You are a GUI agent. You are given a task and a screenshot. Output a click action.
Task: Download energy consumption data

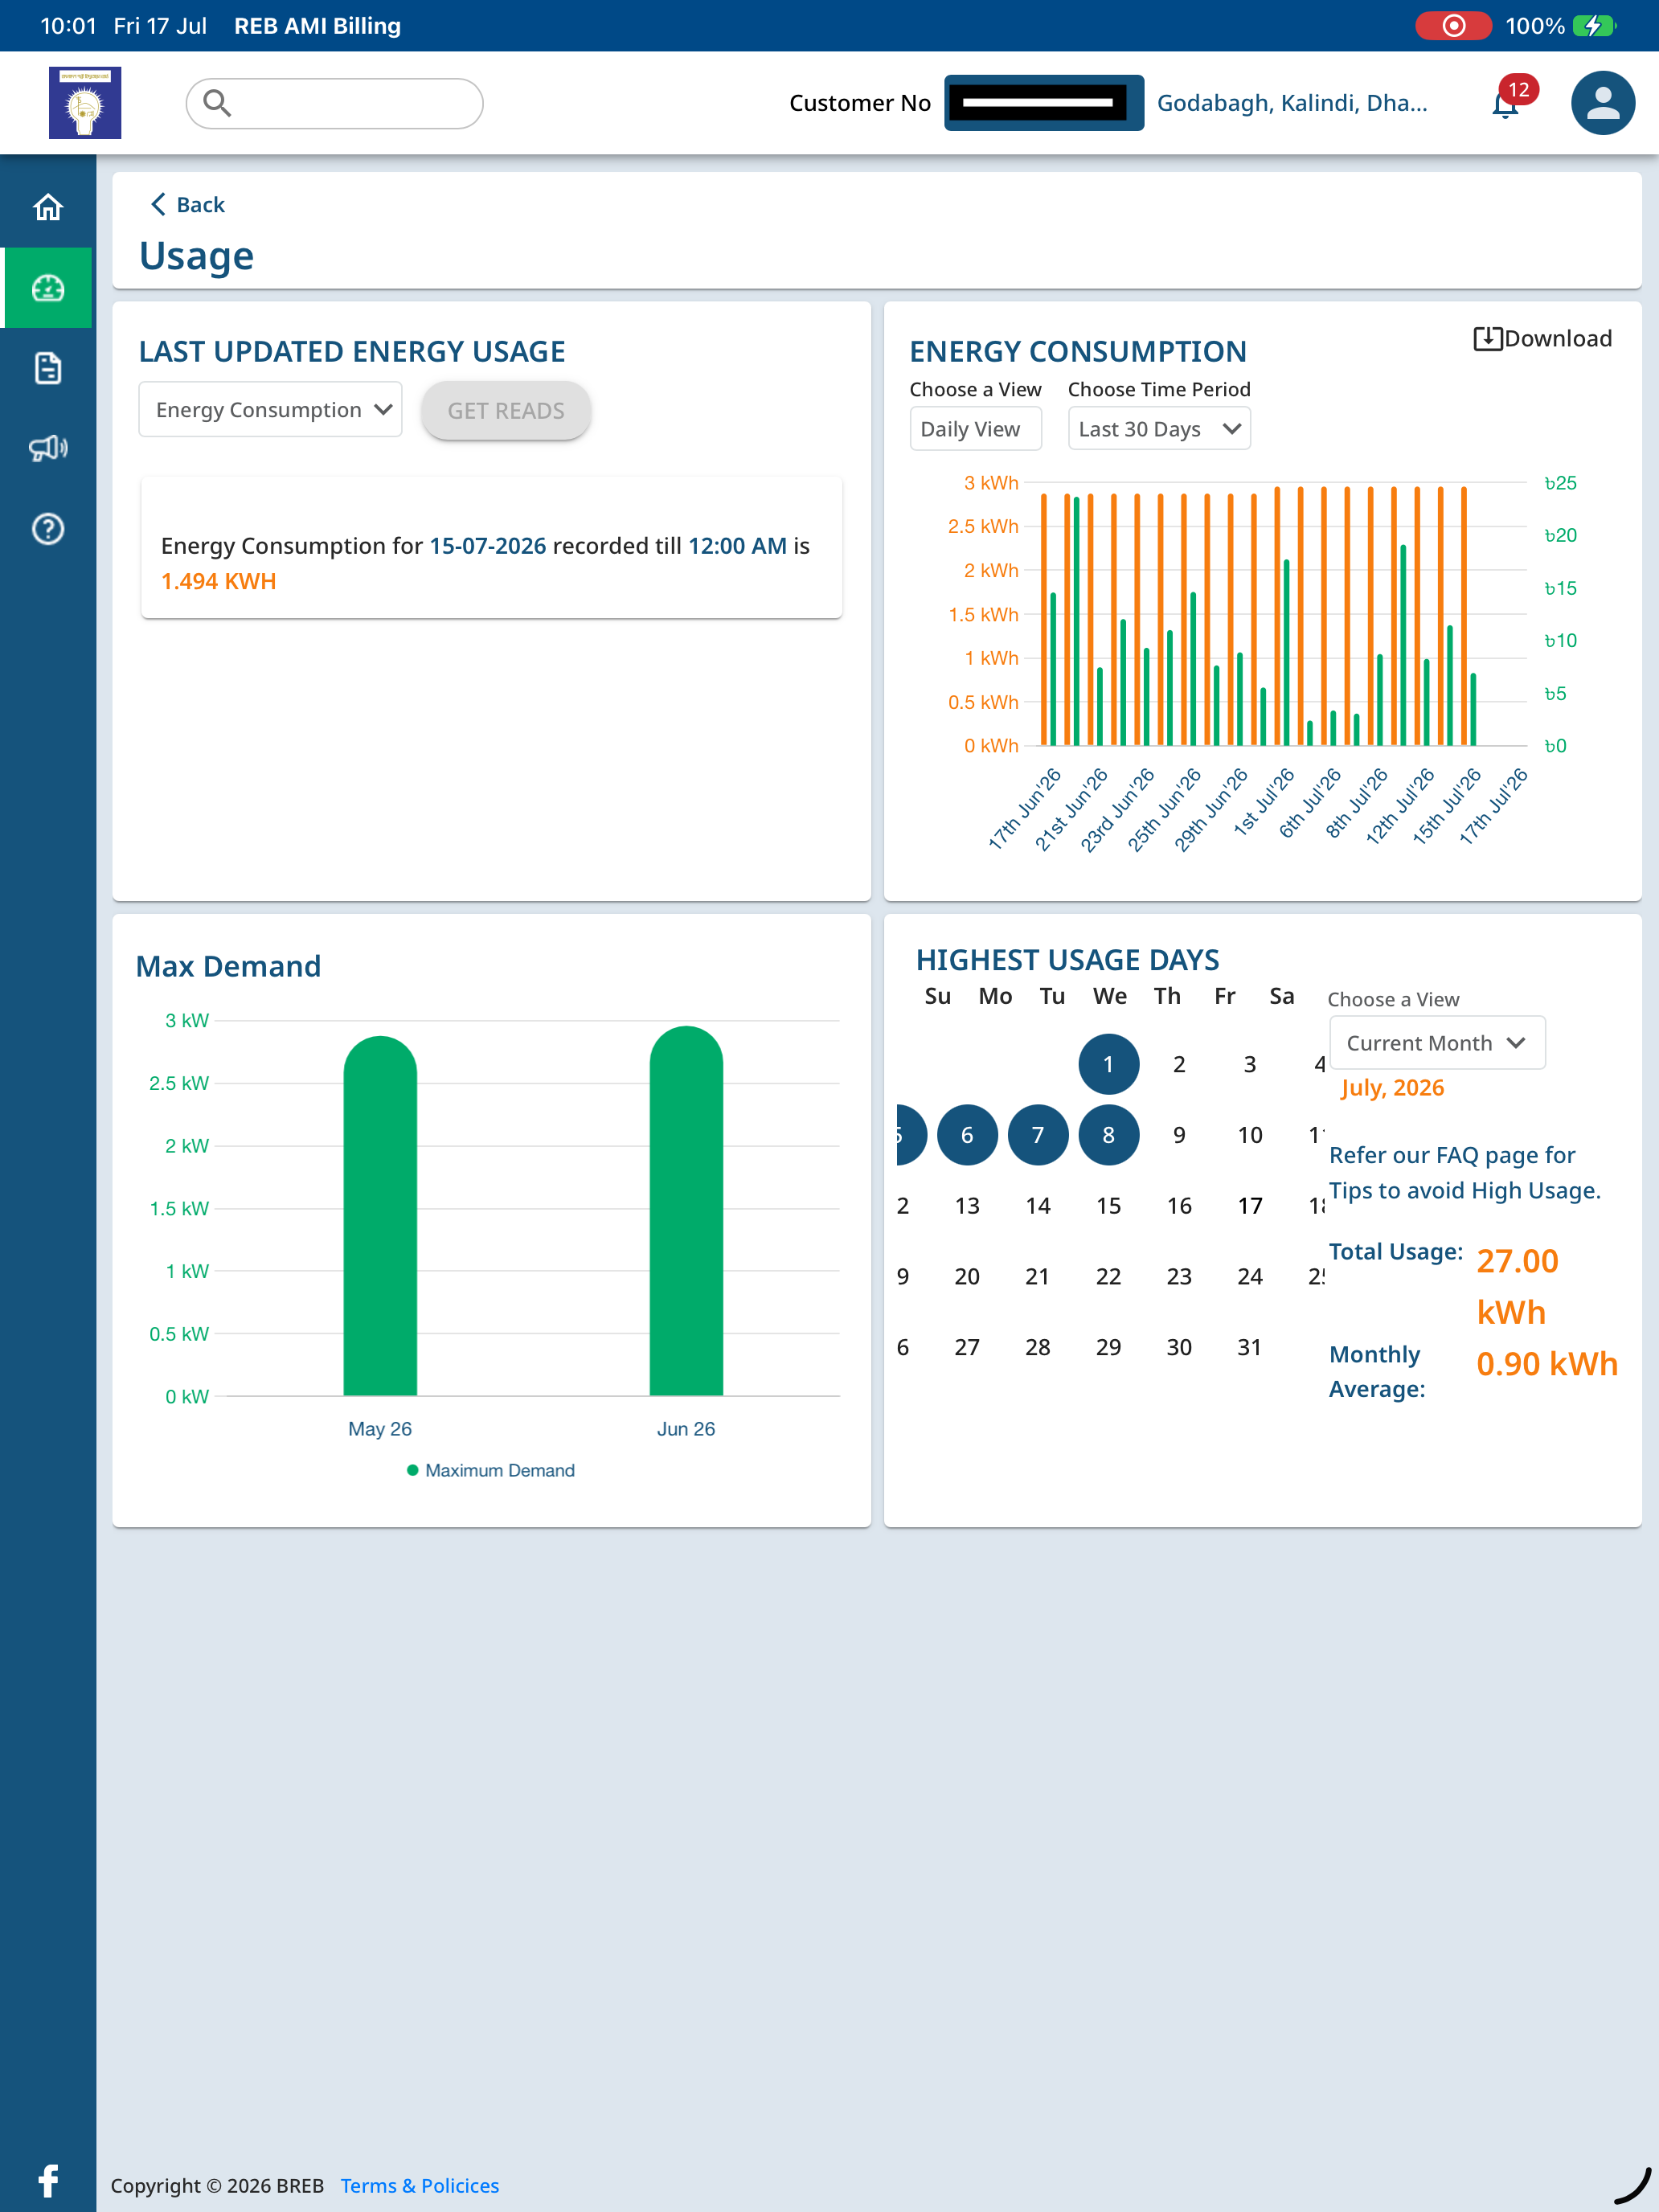coord(1542,338)
